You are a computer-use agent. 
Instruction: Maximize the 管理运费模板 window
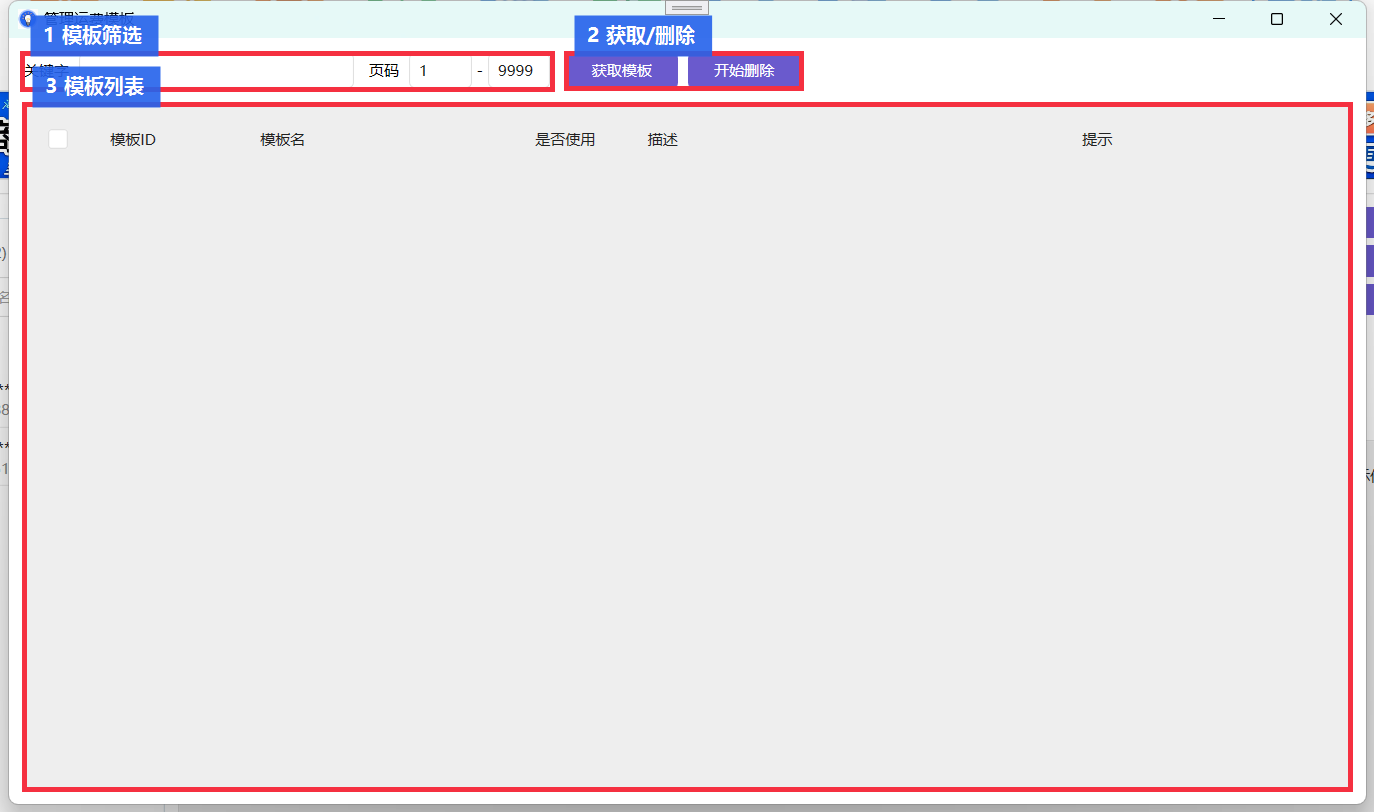coord(1277,19)
